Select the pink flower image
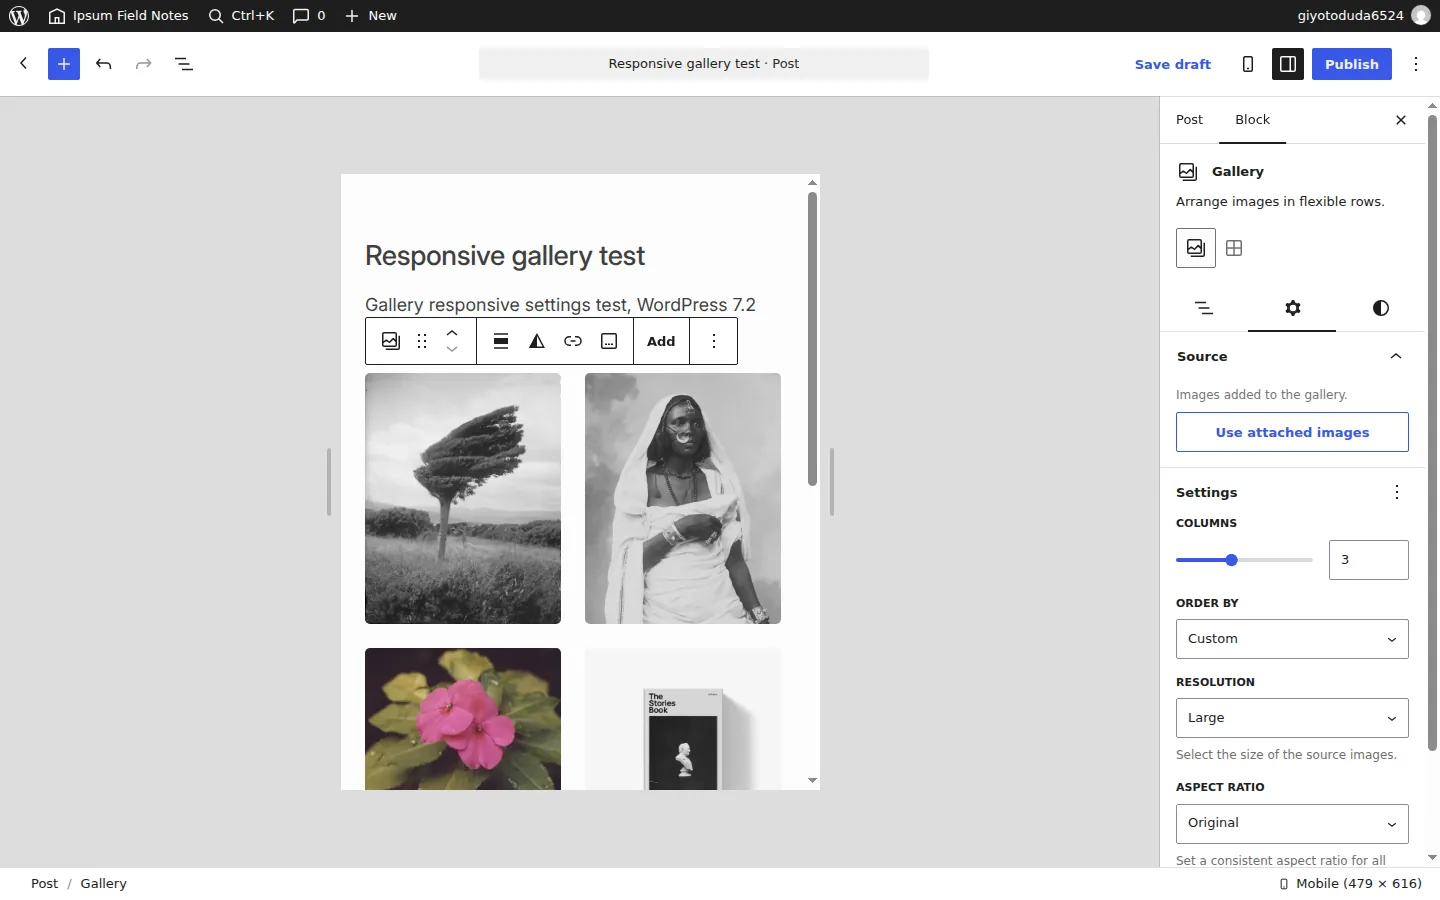This screenshot has height=900, width=1440. pyautogui.click(x=463, y=719)
